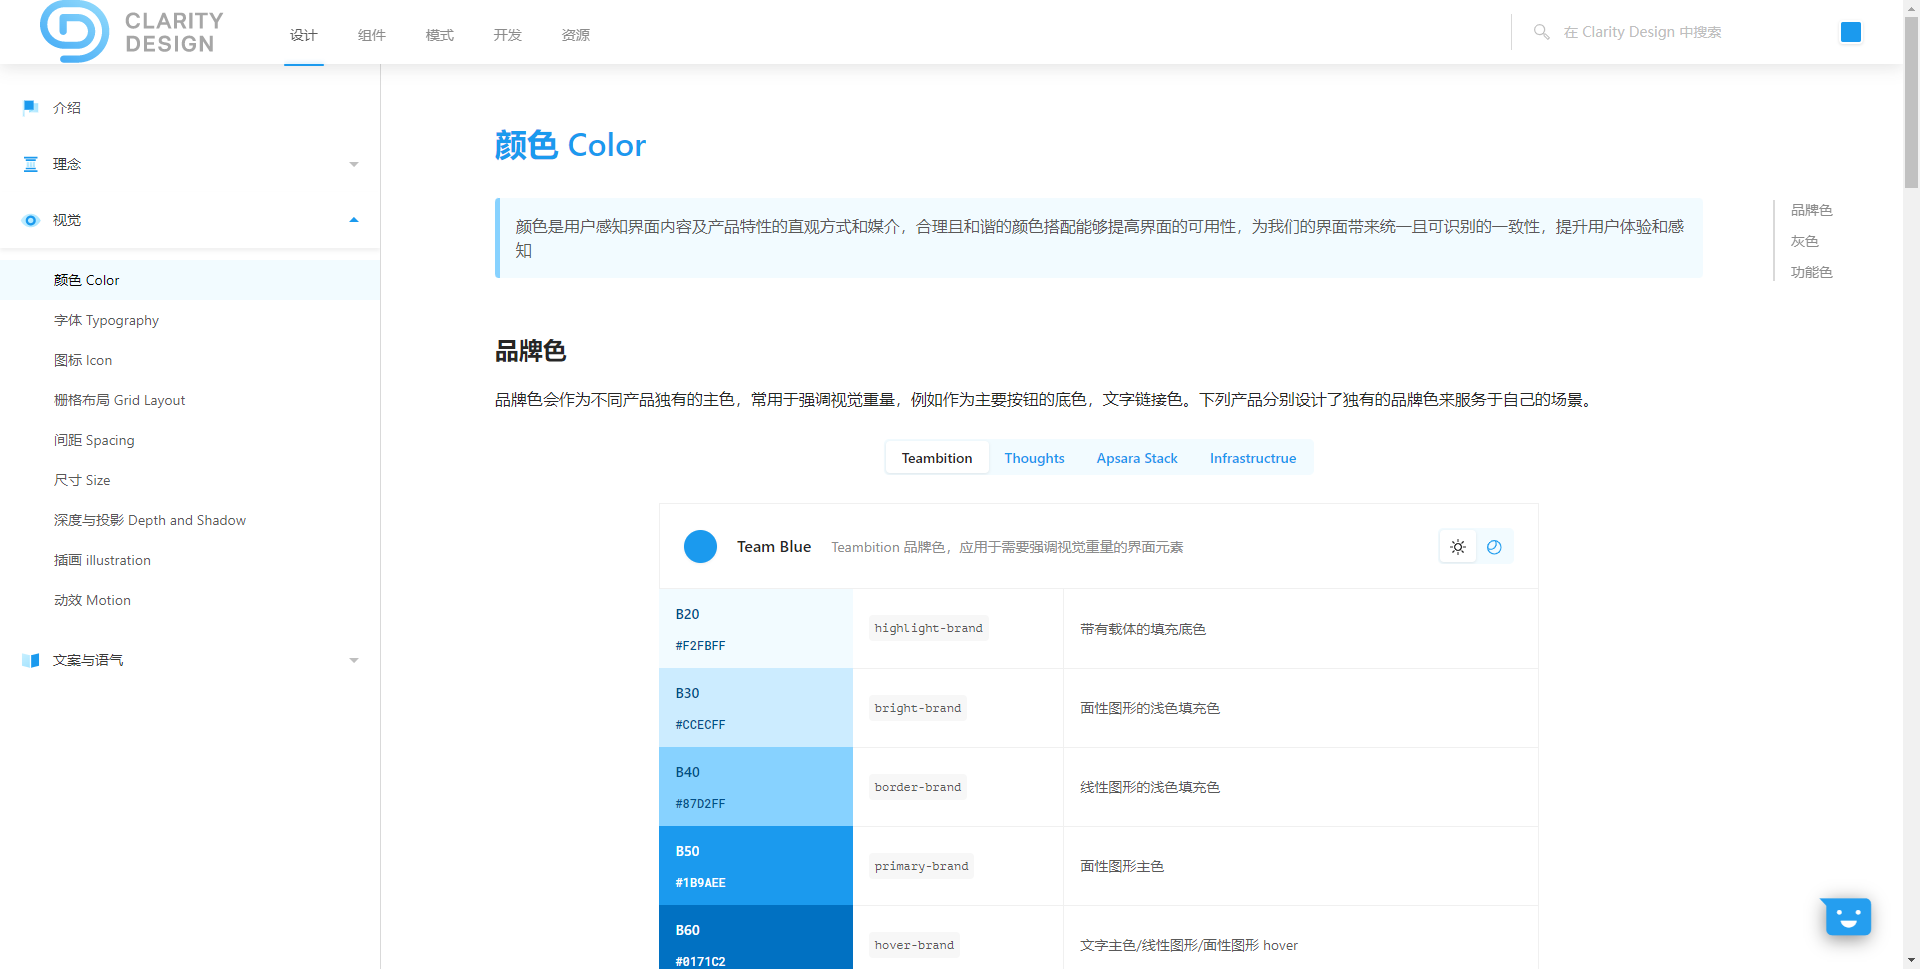Image resolution: width=1920 pixels, height=969 pixels.
Task: Click the B50 #1B9AEE color swatch
Action: pyautogui.click(x=755, y=866)
